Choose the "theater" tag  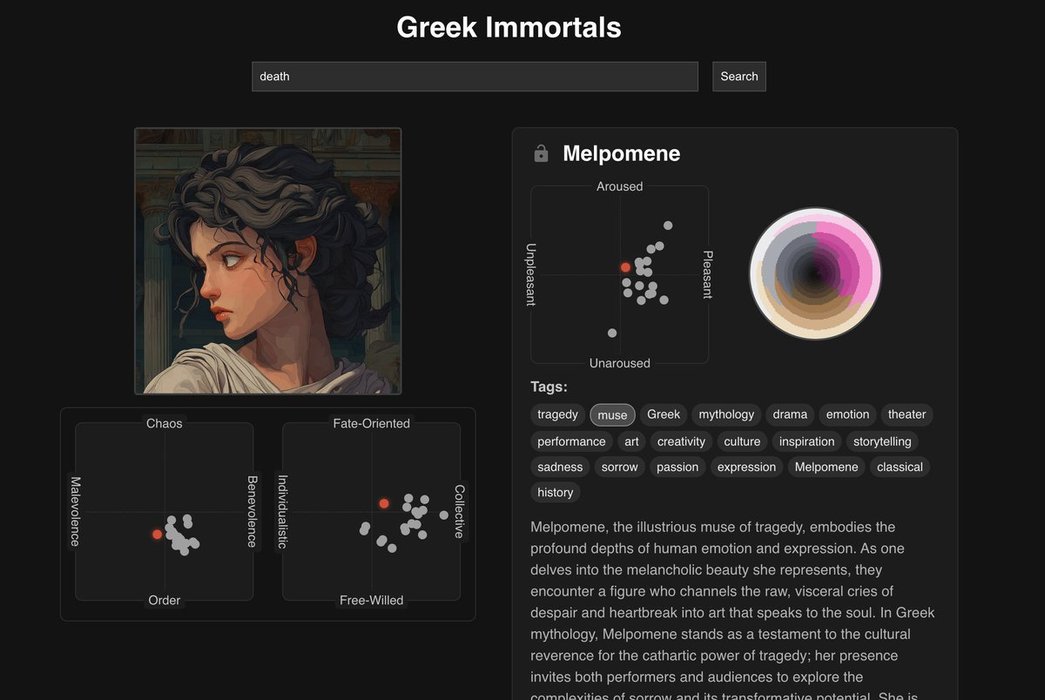pyautogui.click(x=907, y=415)
